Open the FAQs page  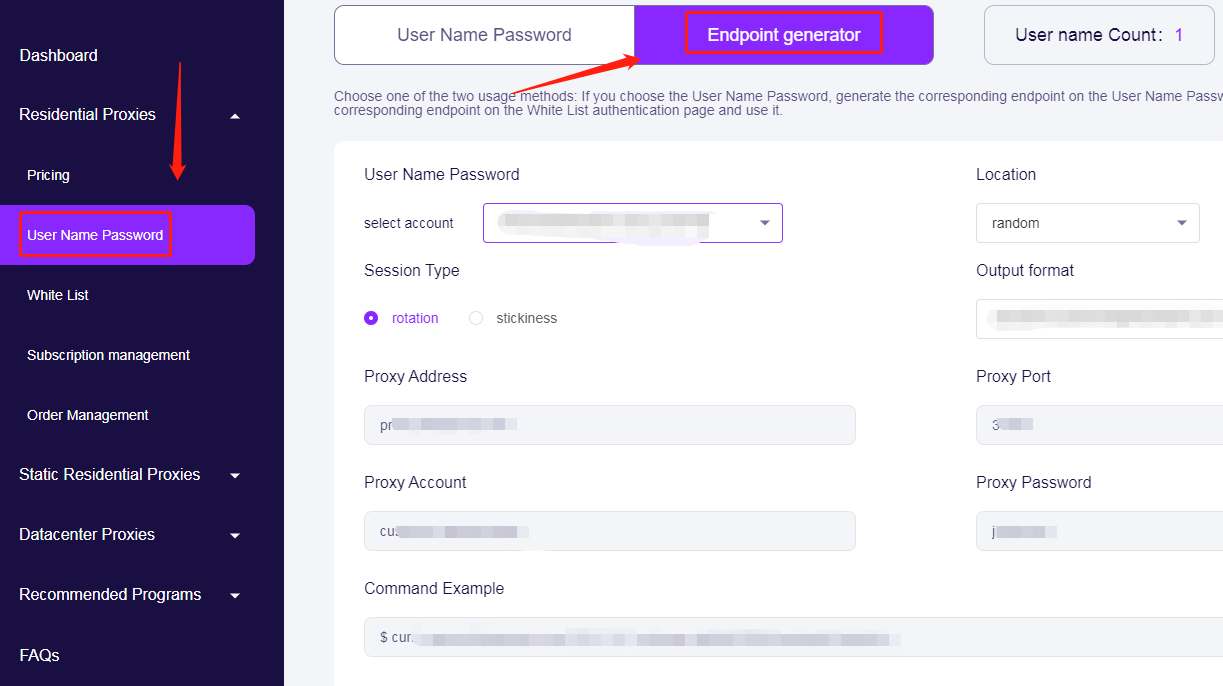click(40, 655)
